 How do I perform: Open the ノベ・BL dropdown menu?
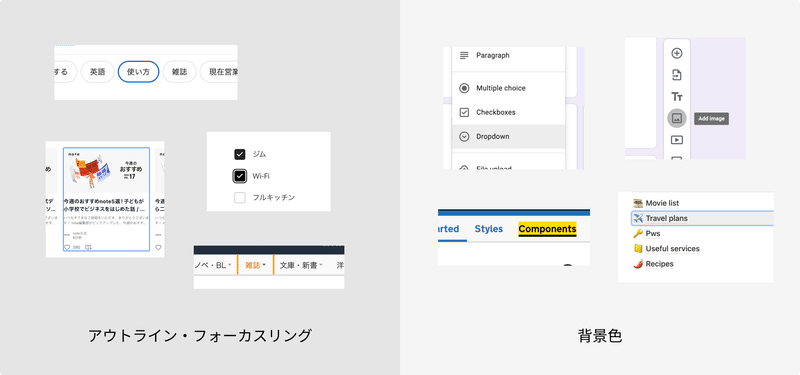pos(214,265)
